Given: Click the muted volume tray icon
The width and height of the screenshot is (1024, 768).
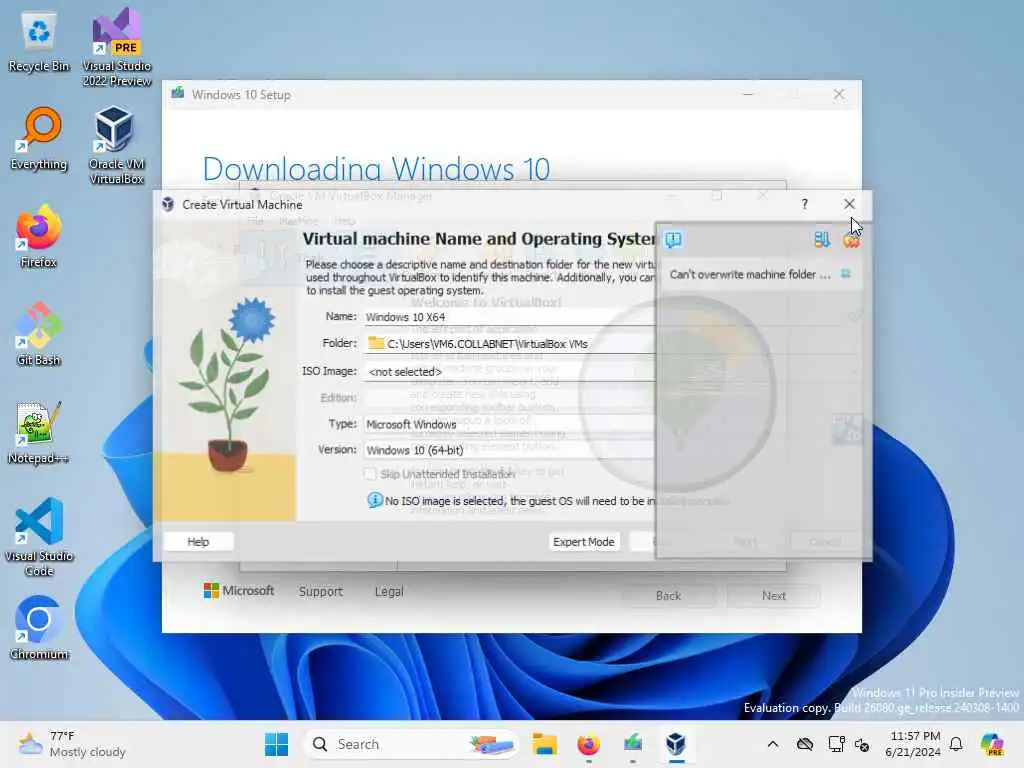Looking at the screenshot, I should (x=862, y=744).
